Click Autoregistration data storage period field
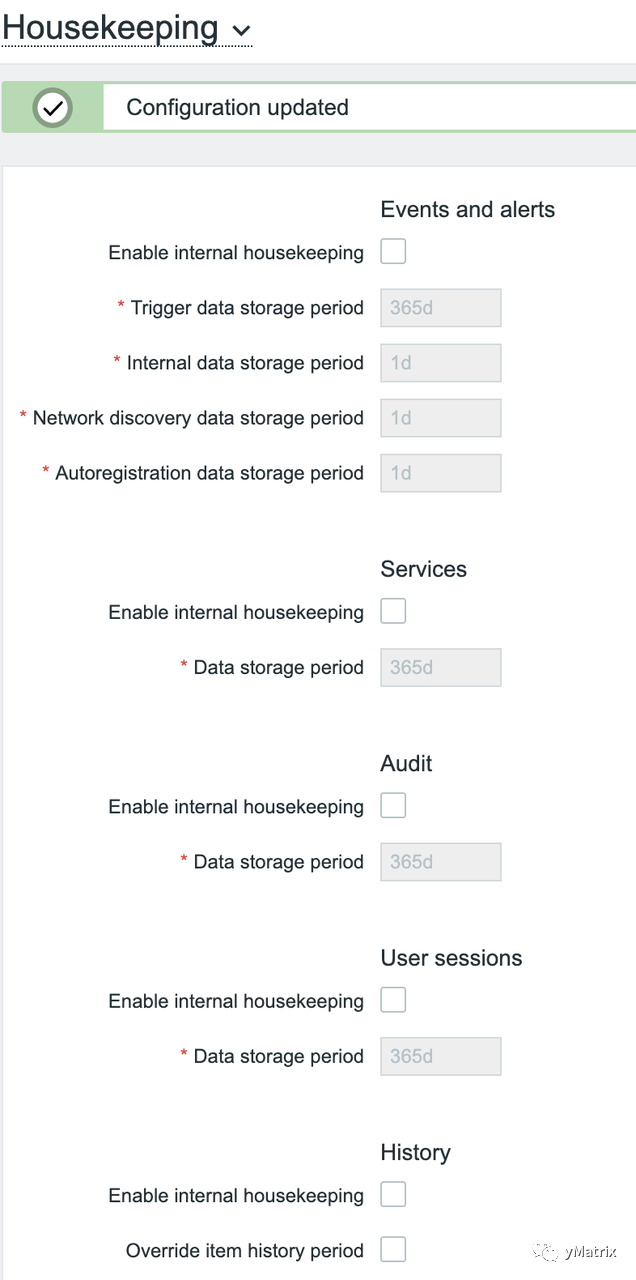The image size is (636, 1280). [x=440, y=473]
